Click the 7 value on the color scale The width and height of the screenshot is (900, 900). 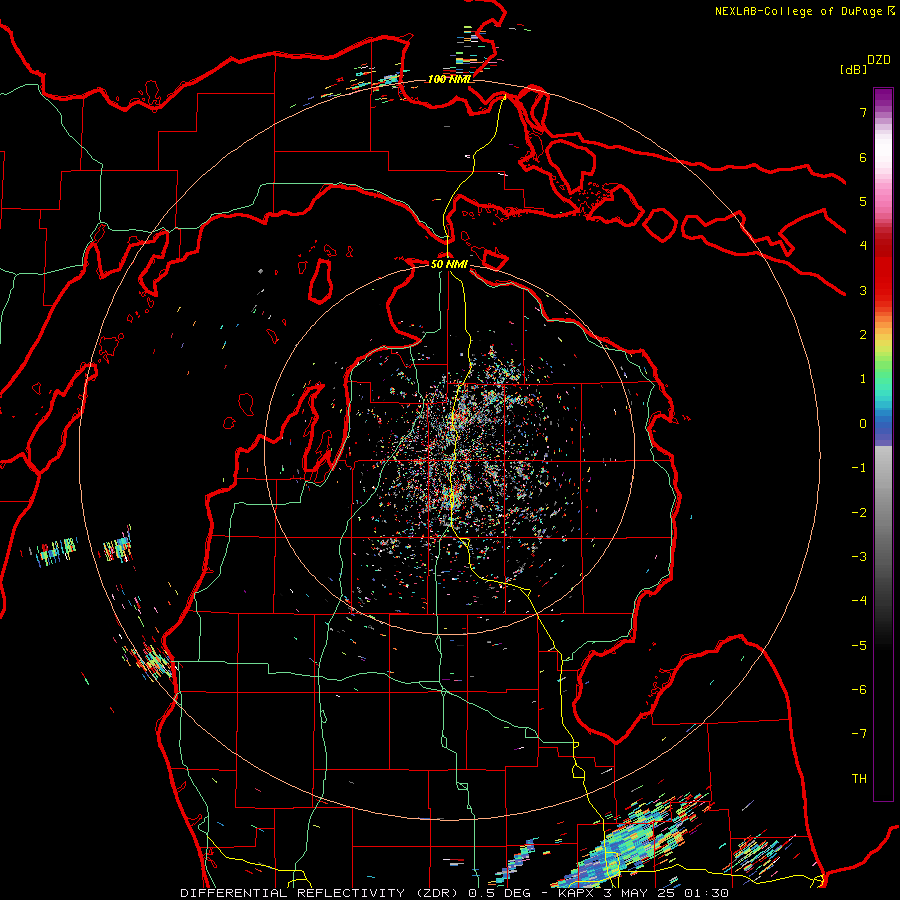[x=863, y=112]
